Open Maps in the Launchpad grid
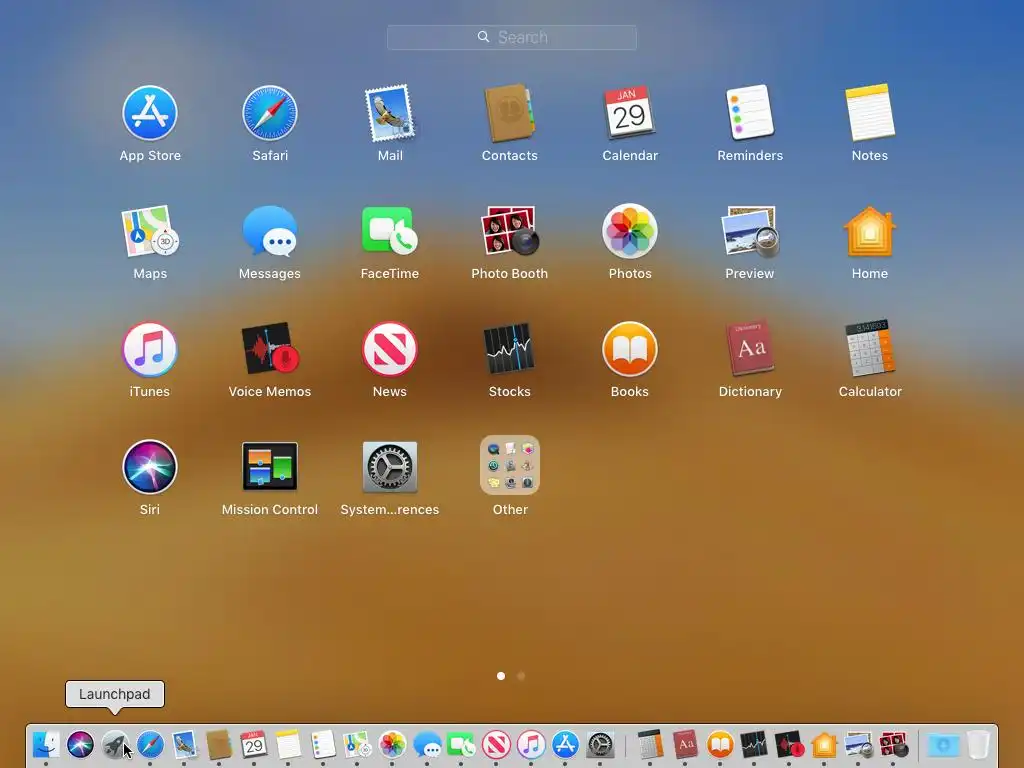 [x=150, y=231]
